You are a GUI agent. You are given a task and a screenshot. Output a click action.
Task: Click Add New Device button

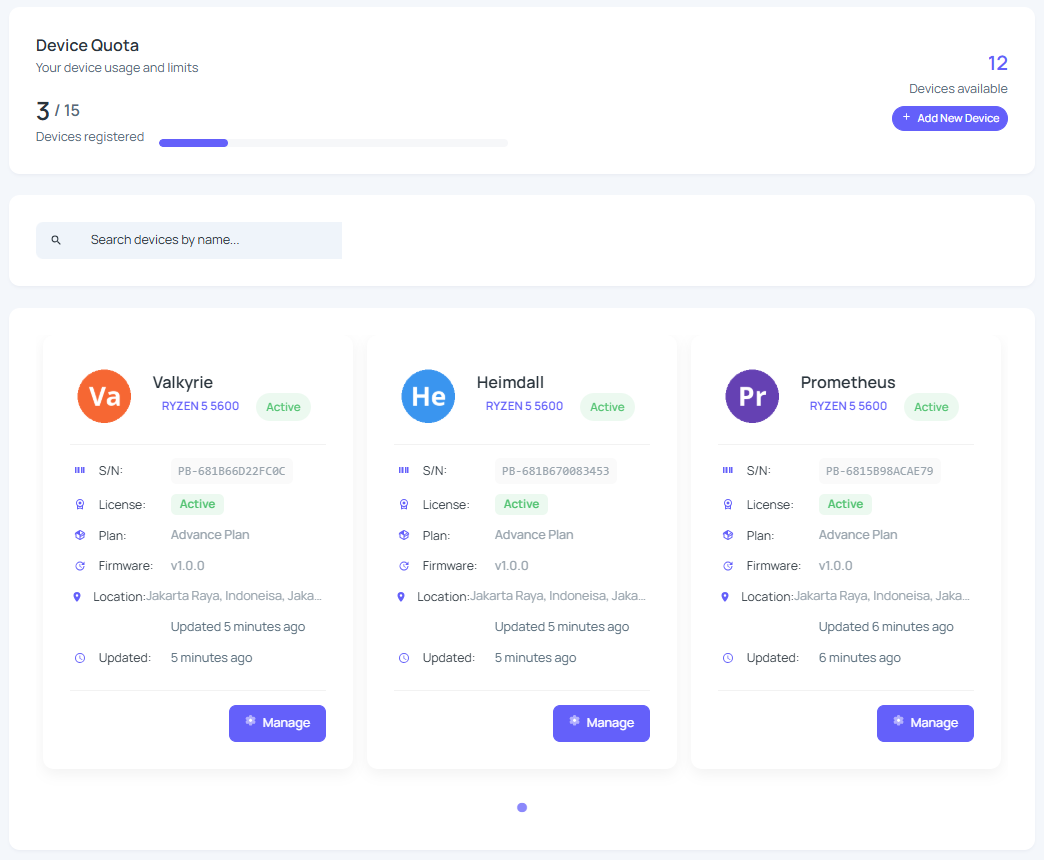949,118
